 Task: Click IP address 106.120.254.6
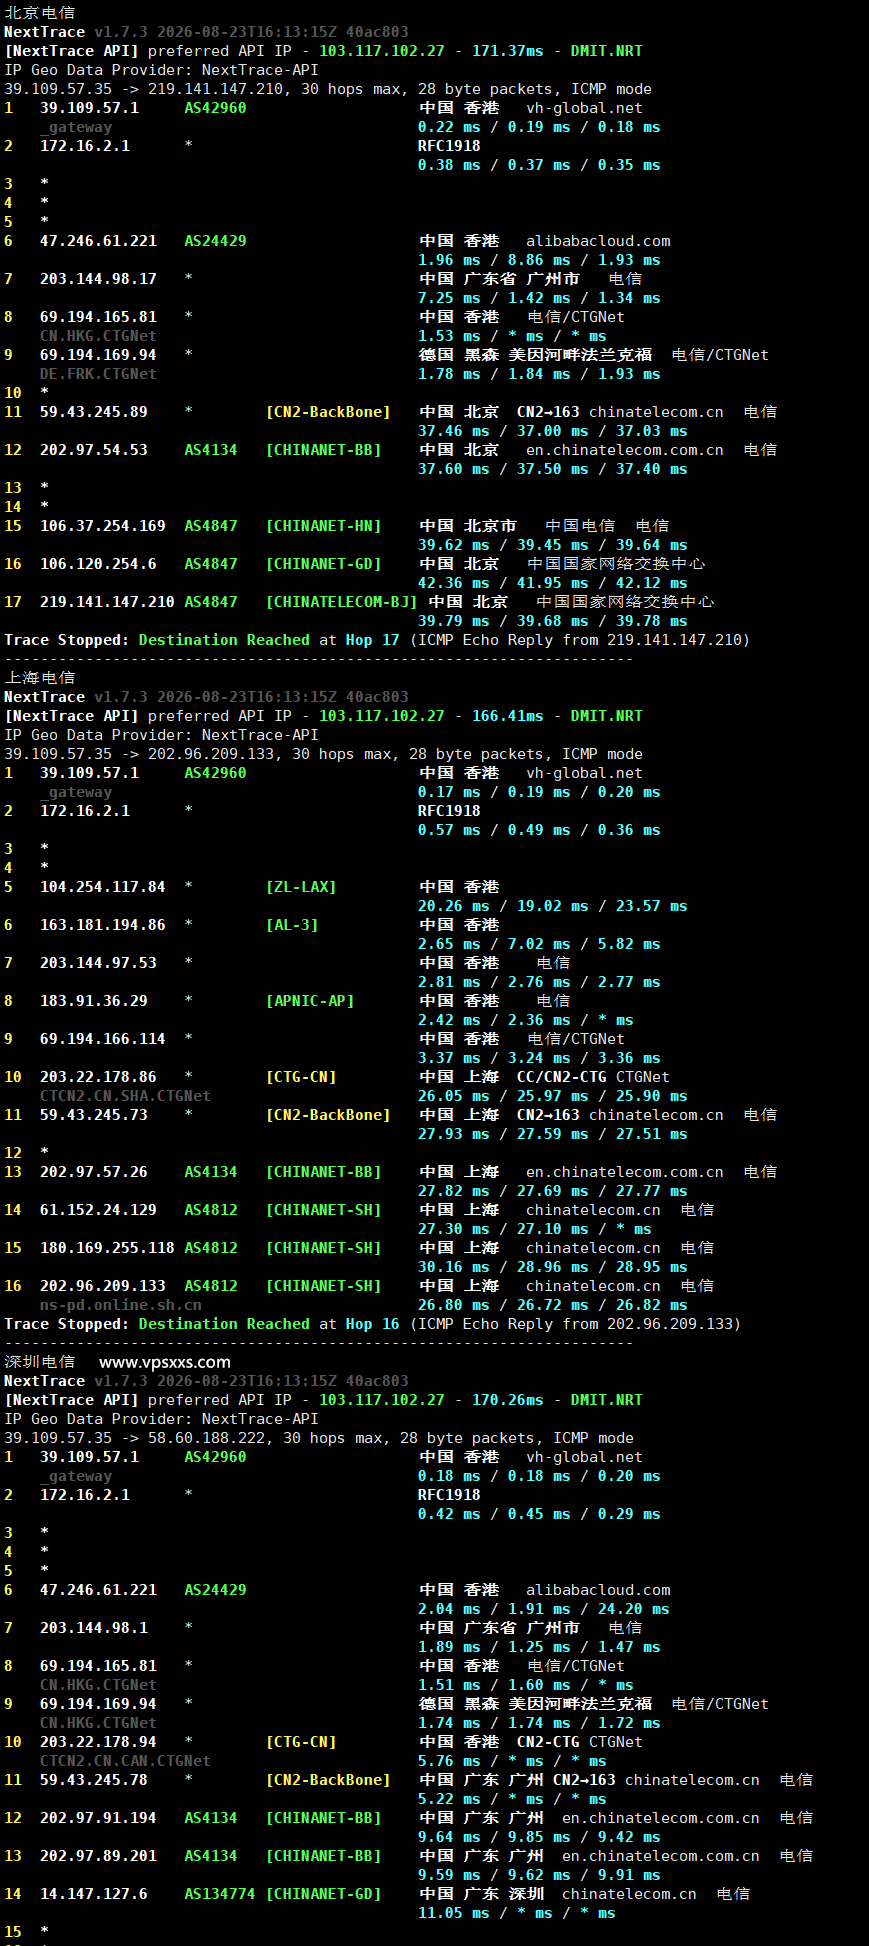coord(98,564)
